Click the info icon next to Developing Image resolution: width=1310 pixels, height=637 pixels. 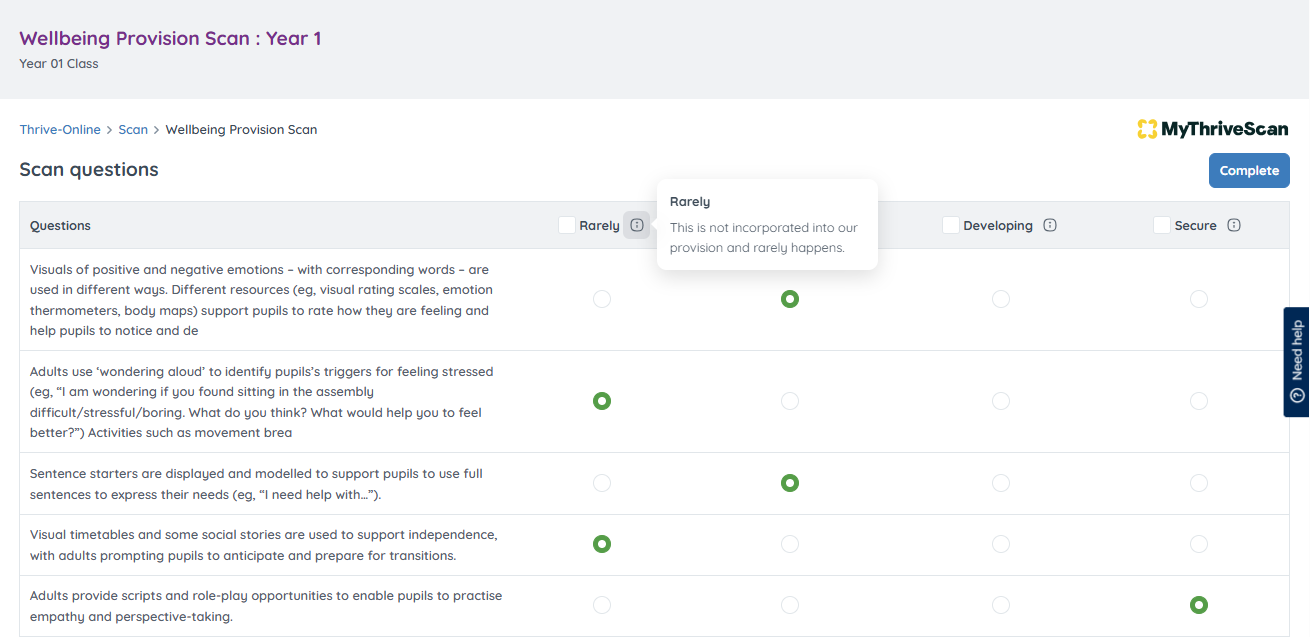(x=1049, y=225)
